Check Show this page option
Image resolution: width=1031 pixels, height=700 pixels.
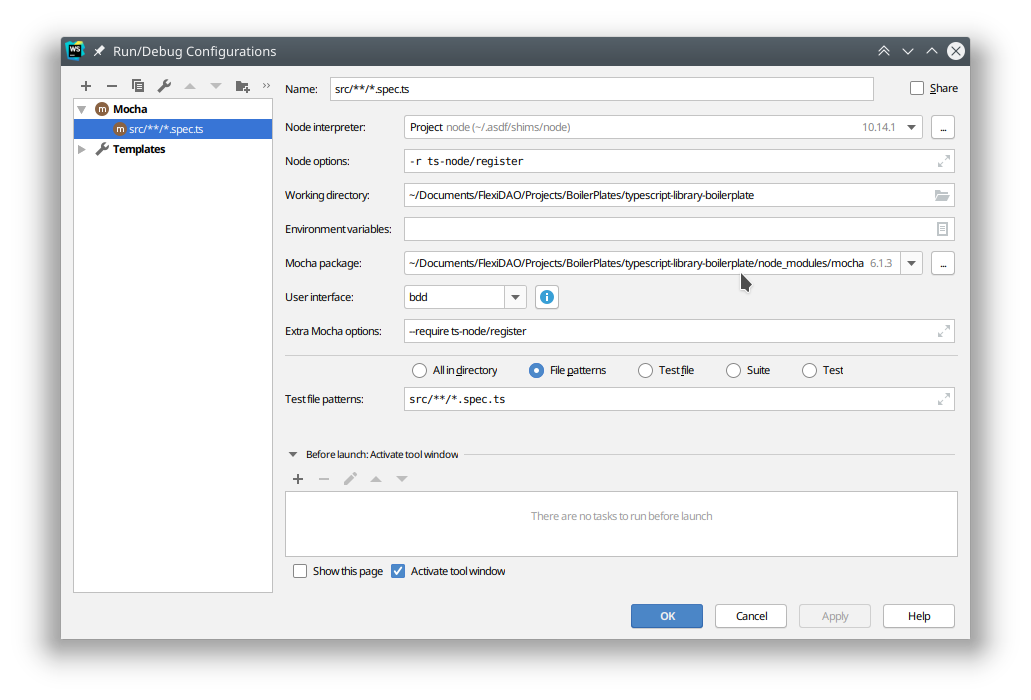(300, 571)
